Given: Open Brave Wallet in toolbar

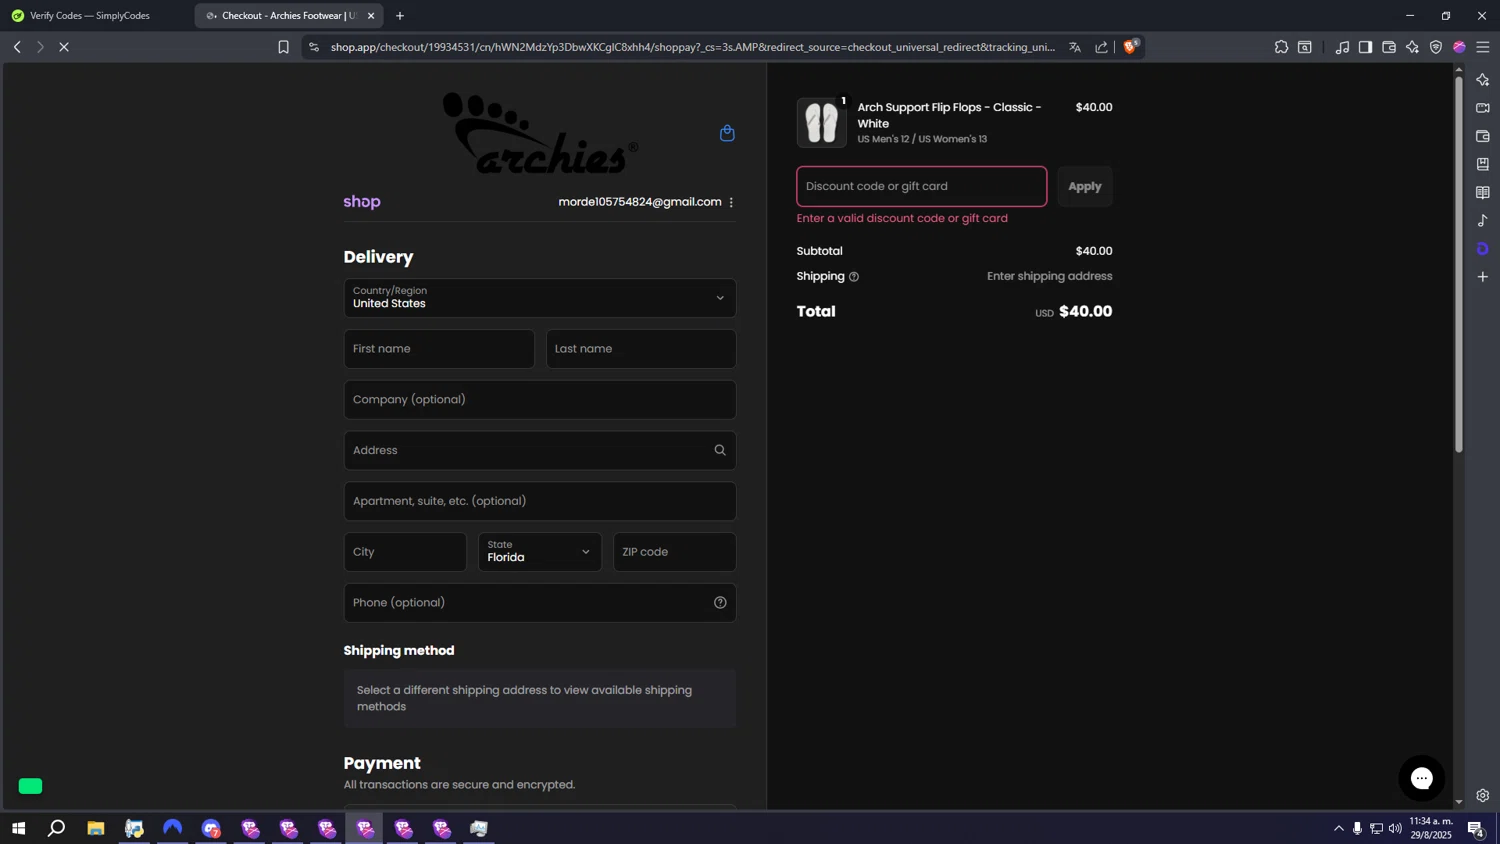Looking at the screenshot, I should click(x=1389, y=47).
